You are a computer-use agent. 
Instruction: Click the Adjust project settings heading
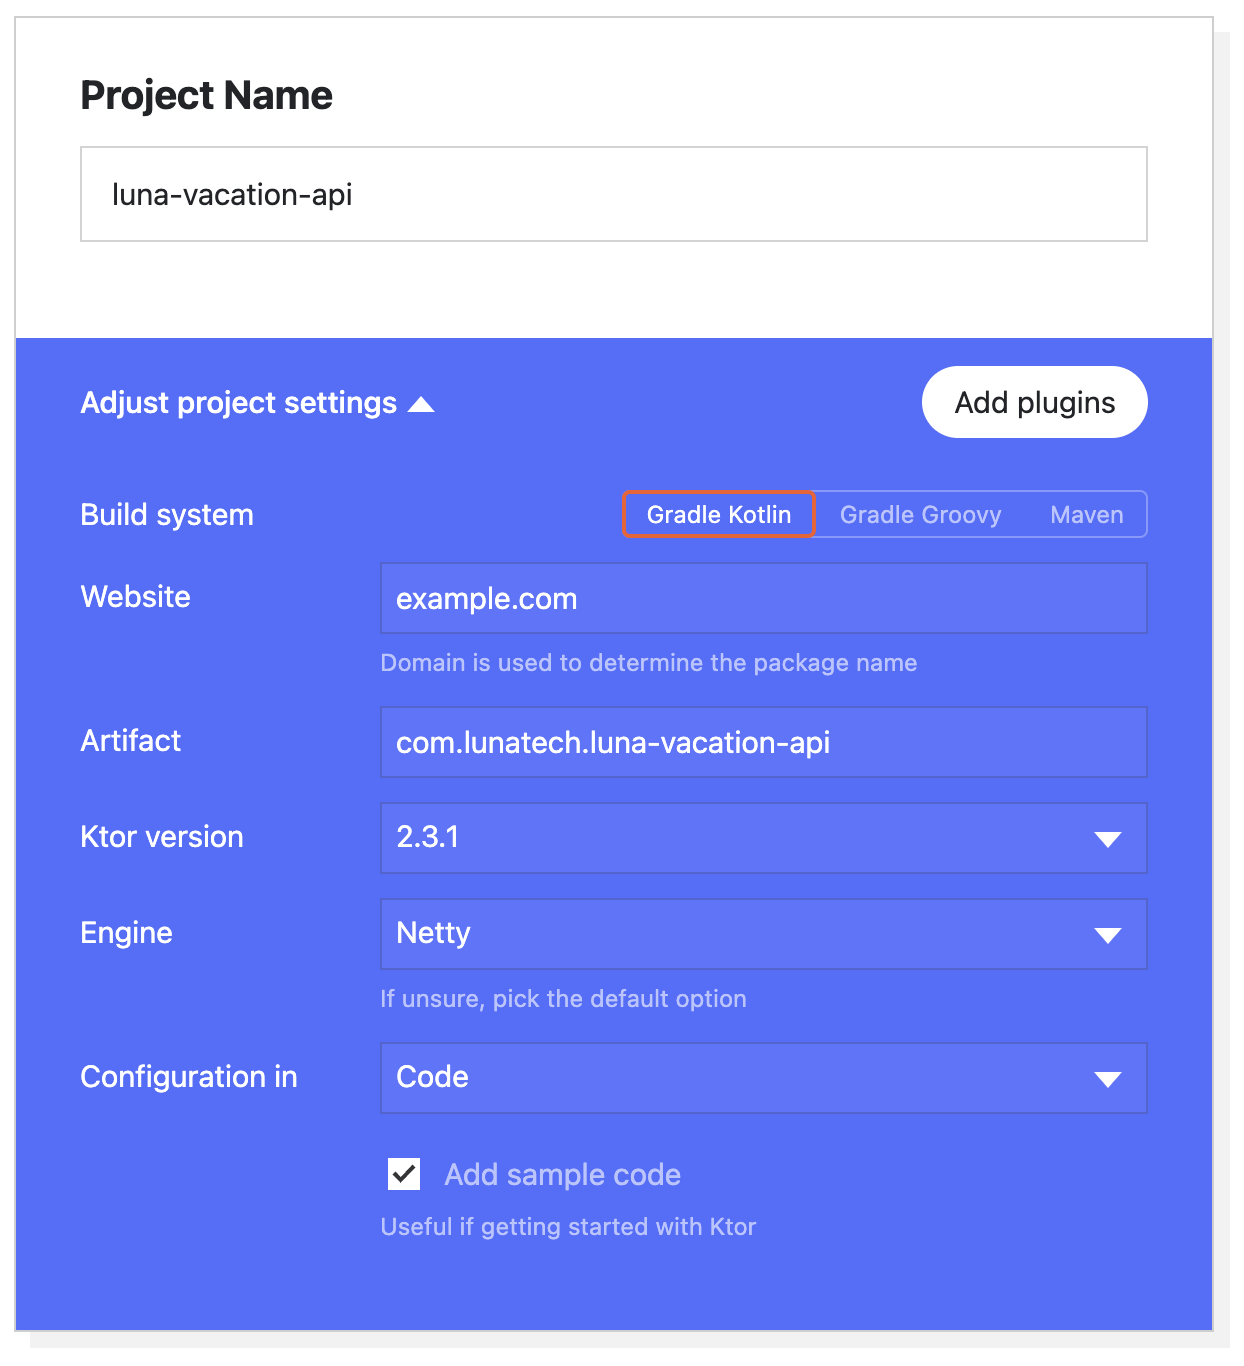coord(239,402)
